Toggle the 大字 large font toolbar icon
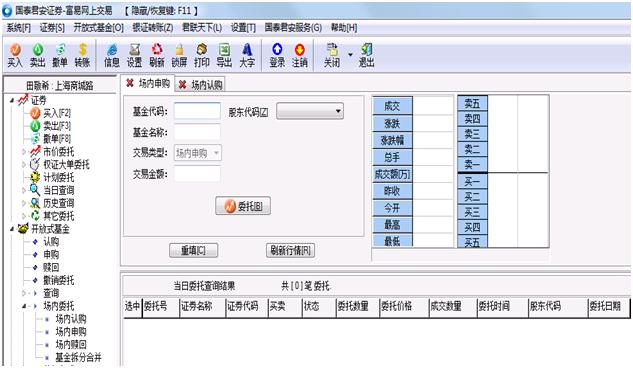The height and width of the screenshot is (368, 633). point(247,55)
